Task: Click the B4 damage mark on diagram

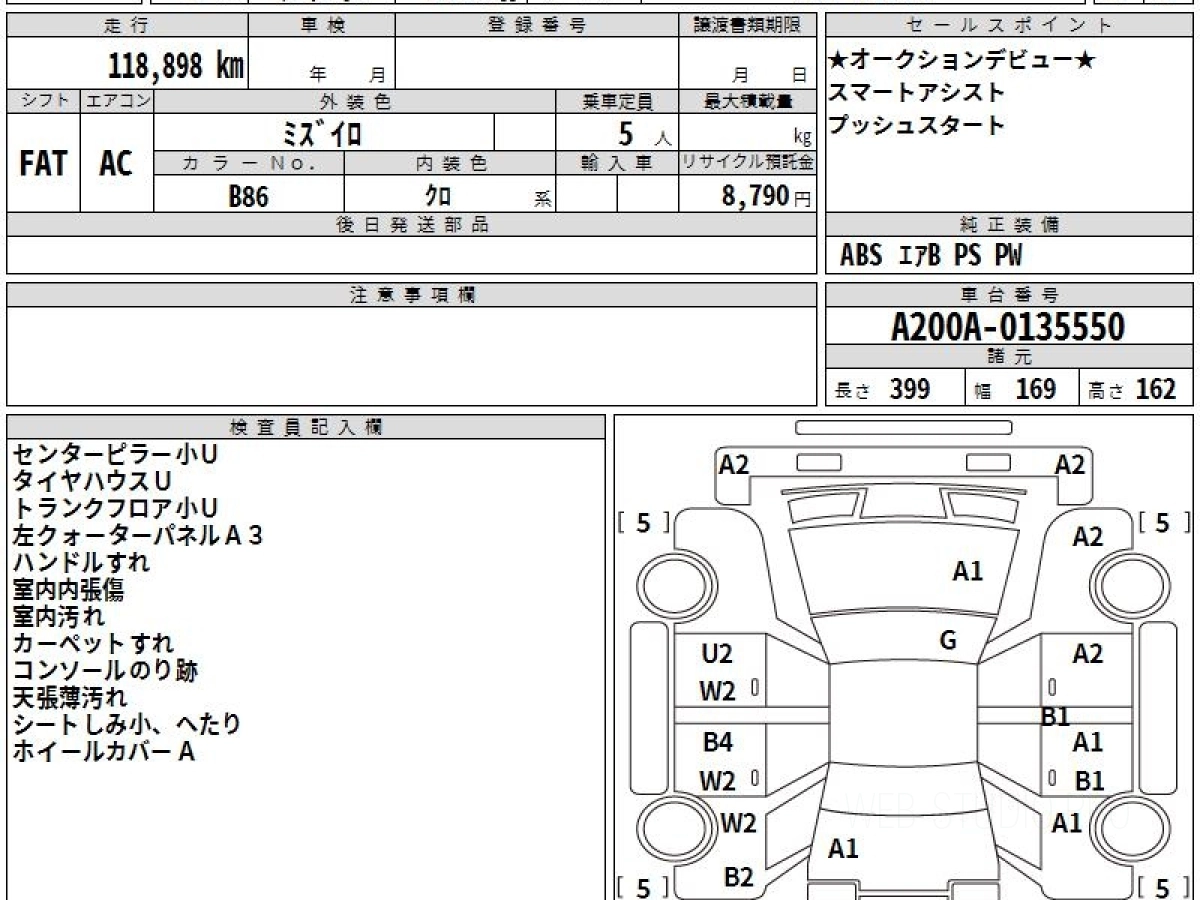Action: (x=717, y=742)
